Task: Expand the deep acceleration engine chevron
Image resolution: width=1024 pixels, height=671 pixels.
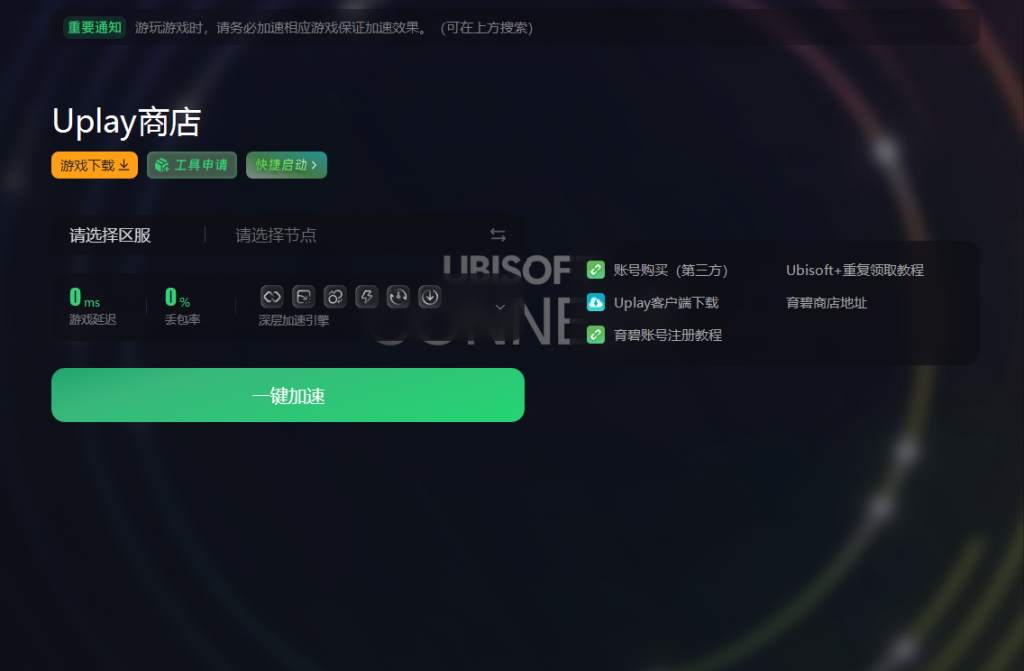Action: pos(500,307)
